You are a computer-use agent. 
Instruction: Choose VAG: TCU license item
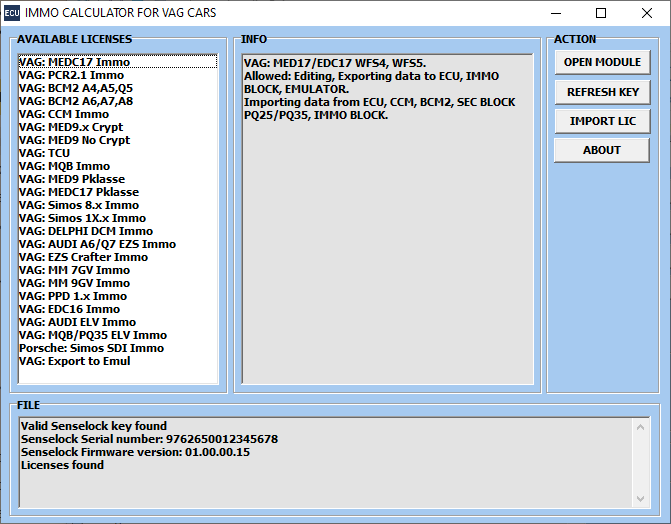tap(45, 153)
